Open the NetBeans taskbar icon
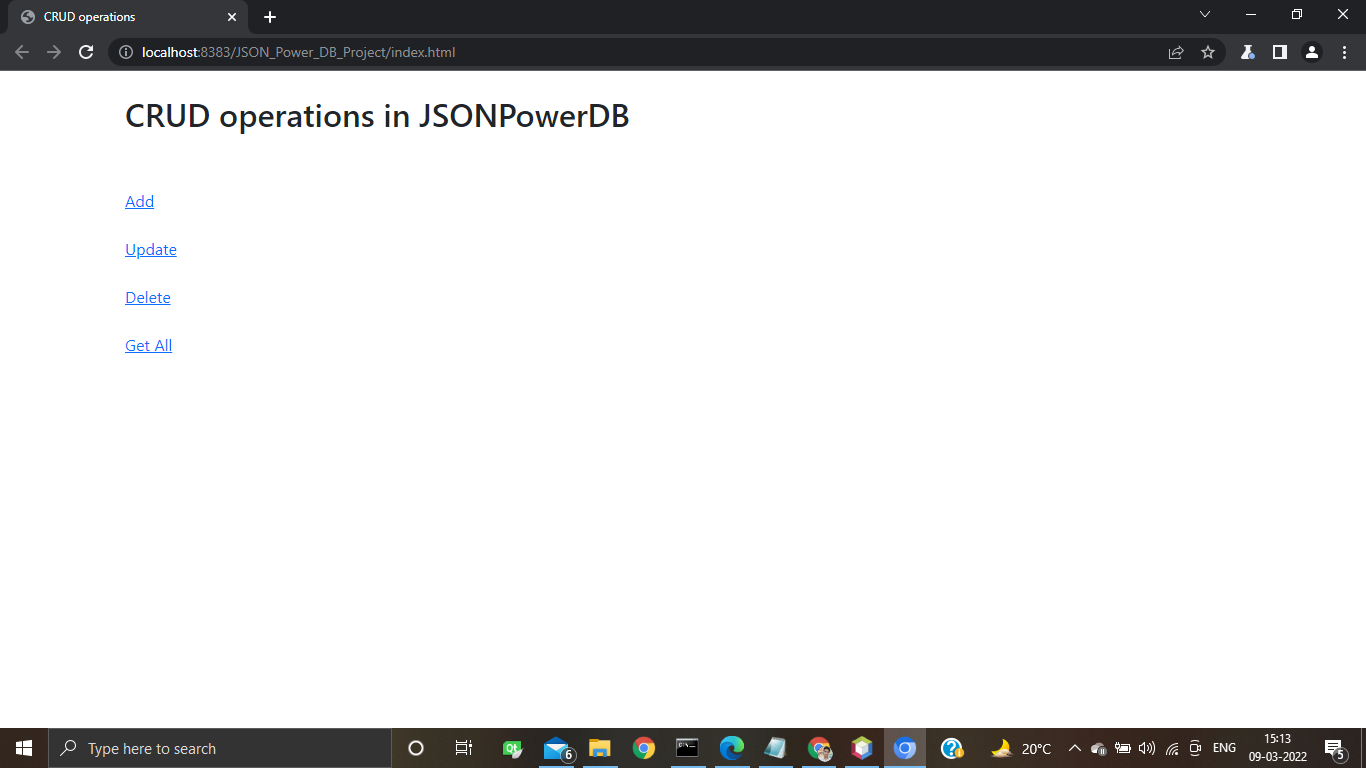The width and height of the screenshot is (1366, 768). point(861,748)
